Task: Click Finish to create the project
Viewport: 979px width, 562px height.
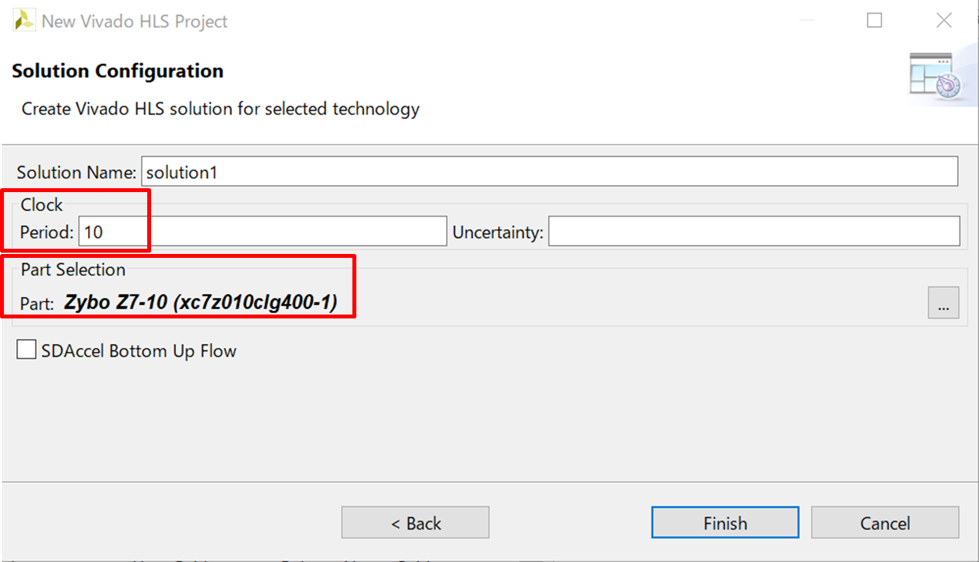Action: [725, 523]
